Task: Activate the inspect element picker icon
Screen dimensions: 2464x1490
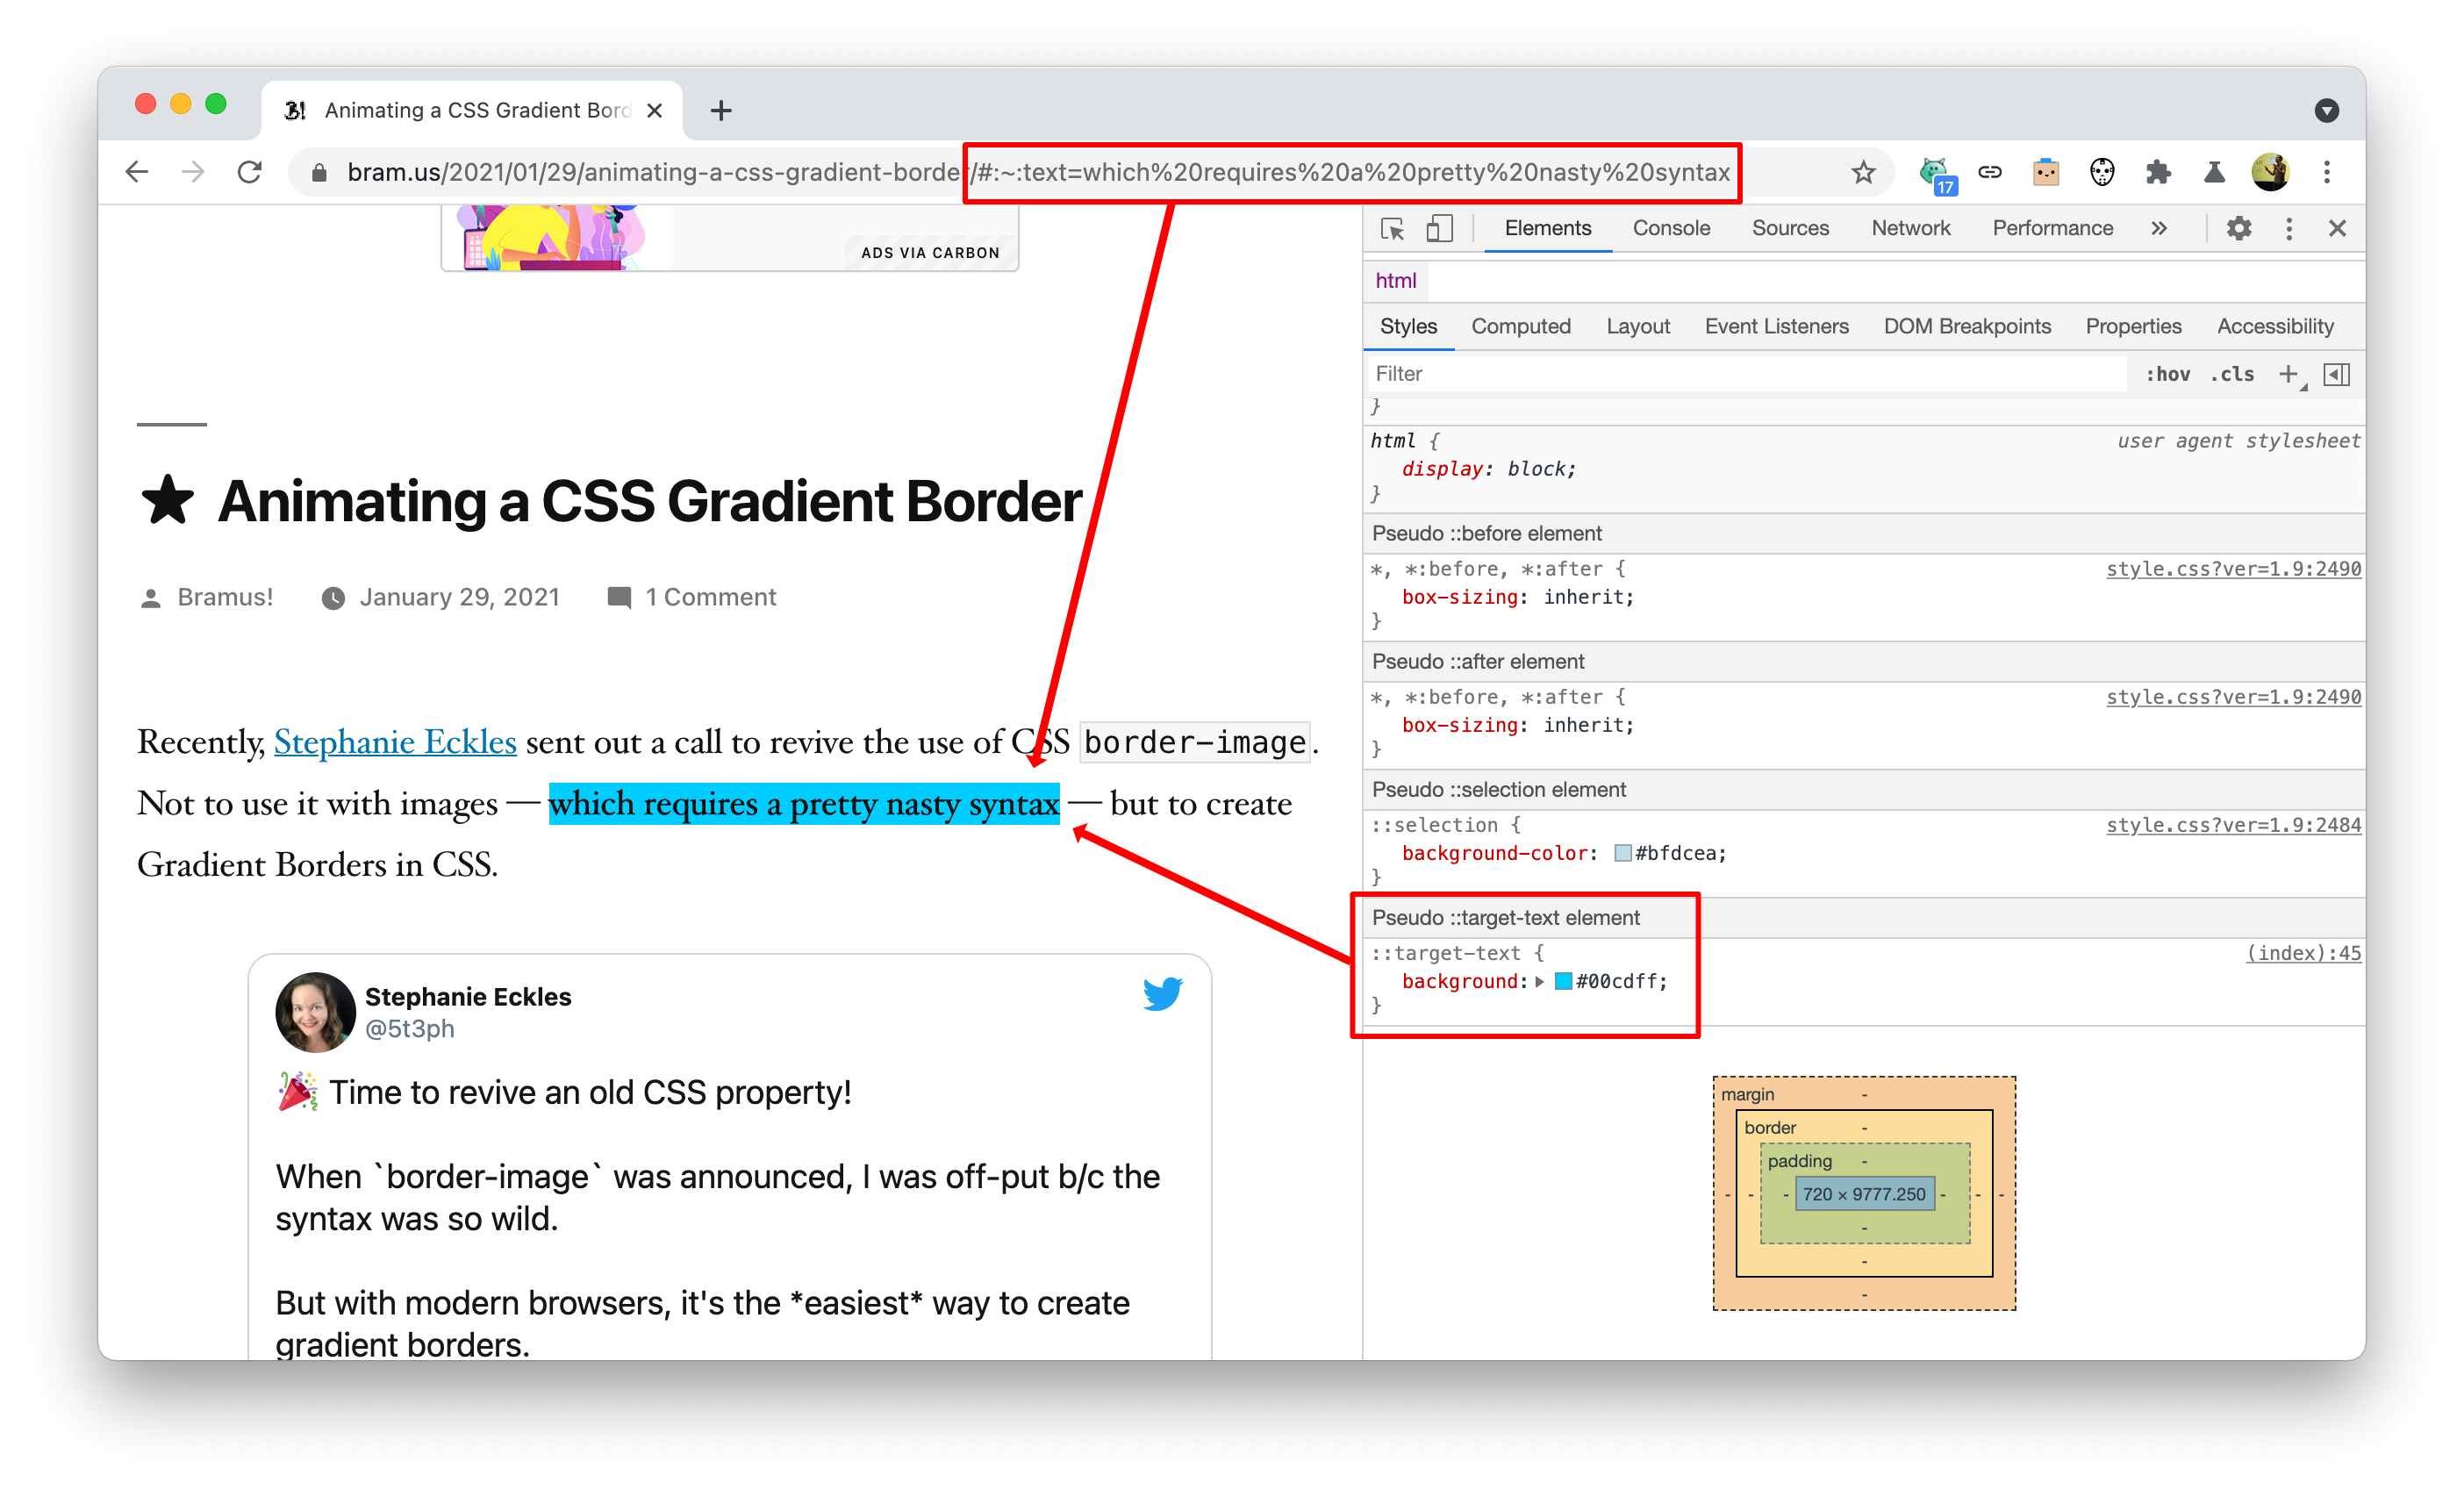Action: (1392, 229)
